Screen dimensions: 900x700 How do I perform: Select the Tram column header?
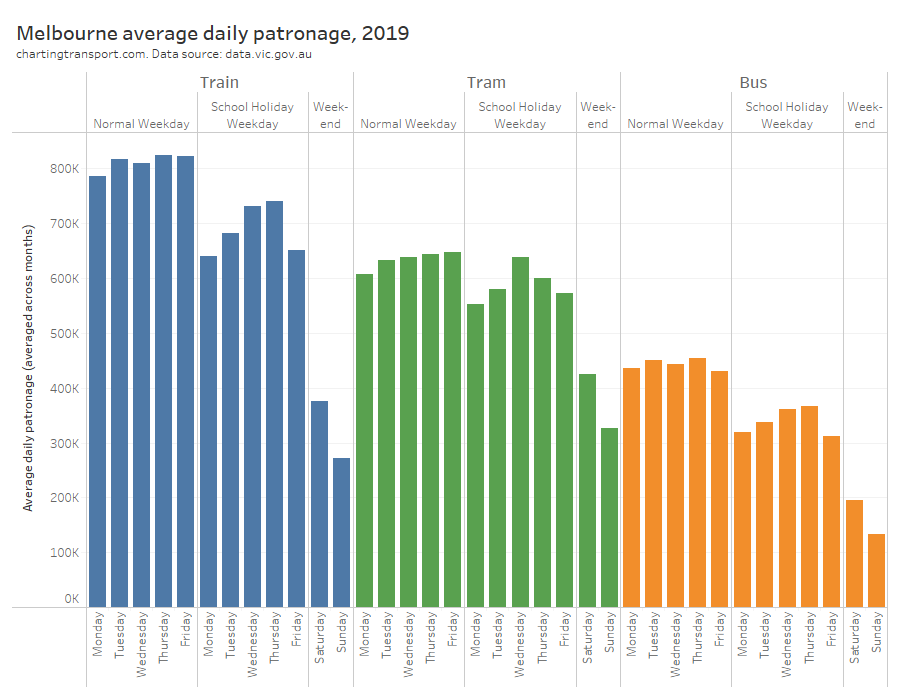tap(486, 83)
